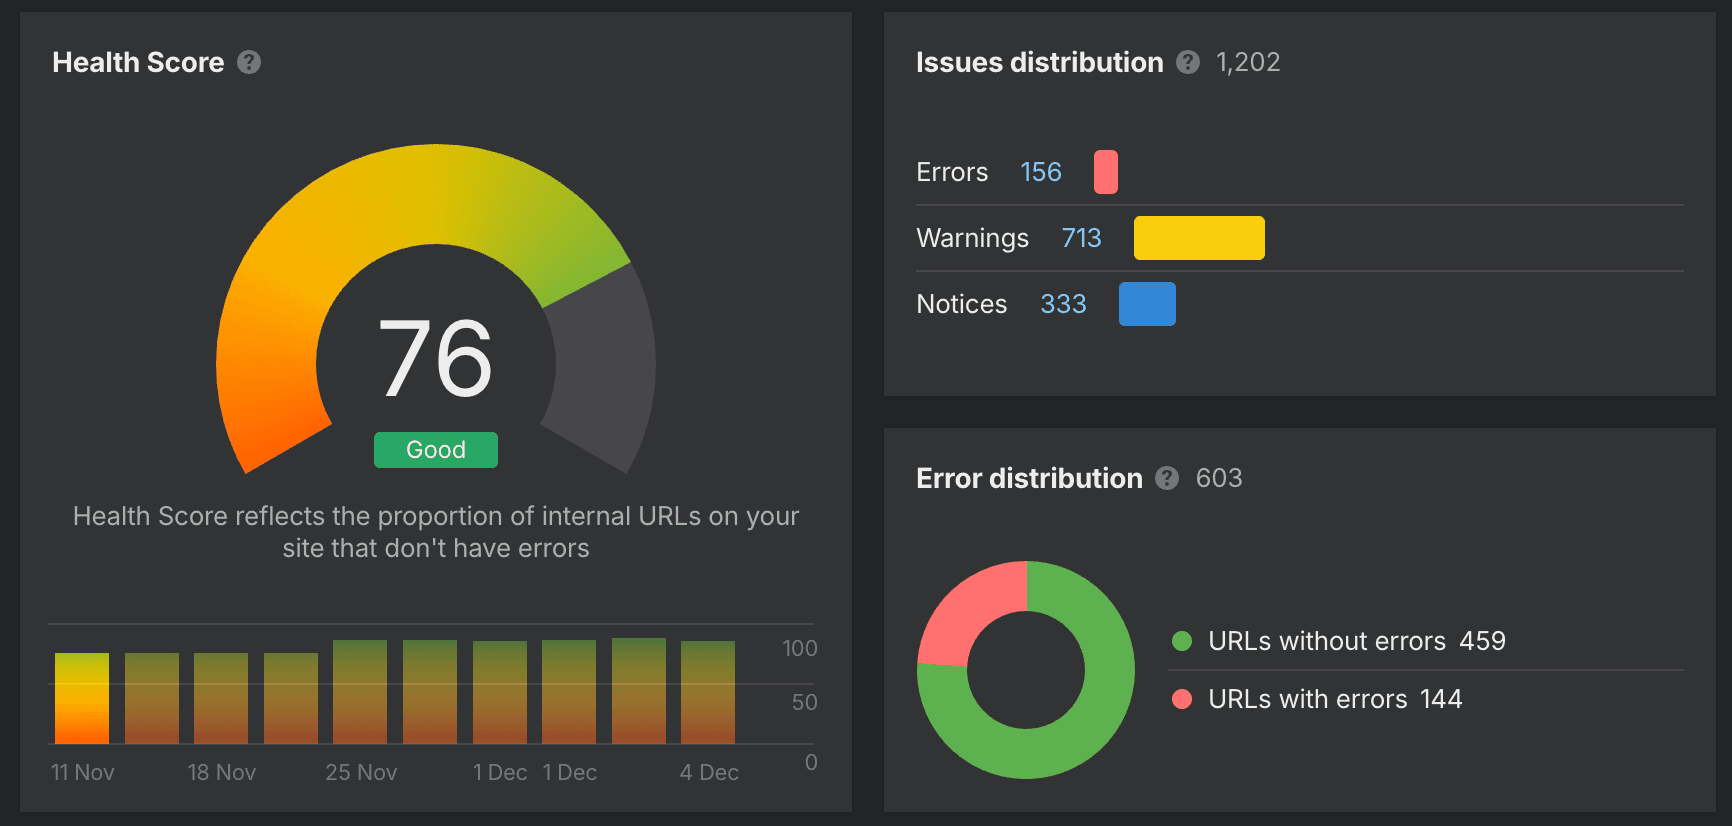Click the green dot beside URLs without errors
This screenshot has height=826, width=1732.
point(1182,641)
